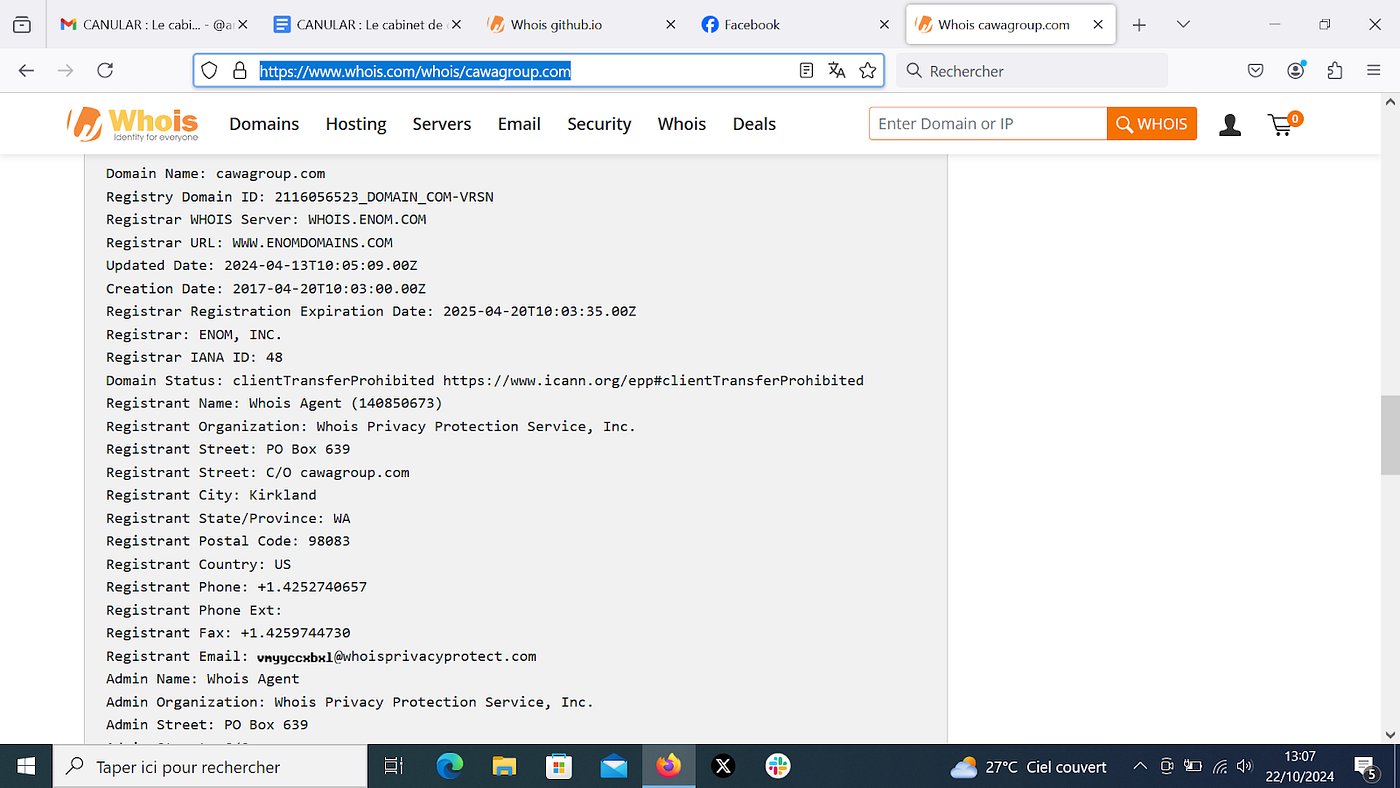The height and width of the screenshot is (788, 1400).
Task: Click the translate page icon
Action: click(837, 71)
